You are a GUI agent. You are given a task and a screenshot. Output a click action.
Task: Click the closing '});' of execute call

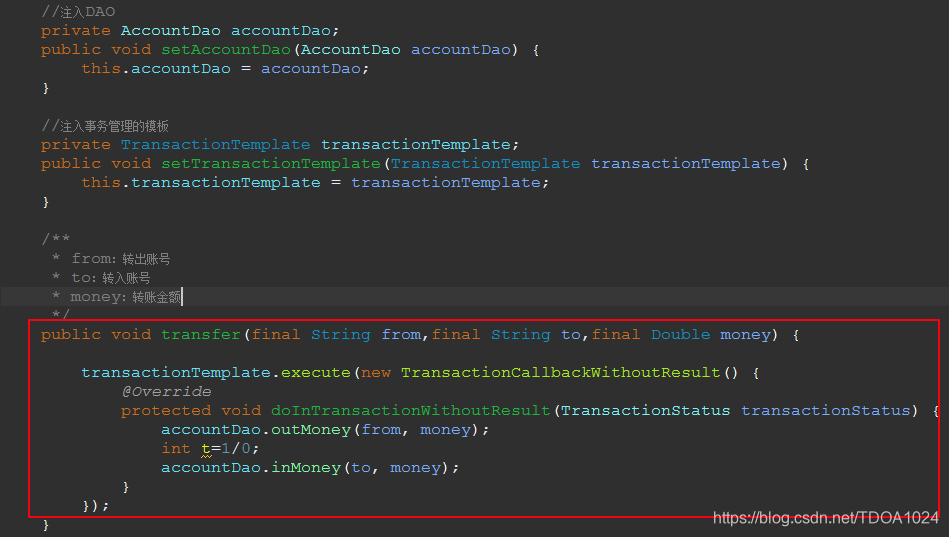click(x=96, y=506)
